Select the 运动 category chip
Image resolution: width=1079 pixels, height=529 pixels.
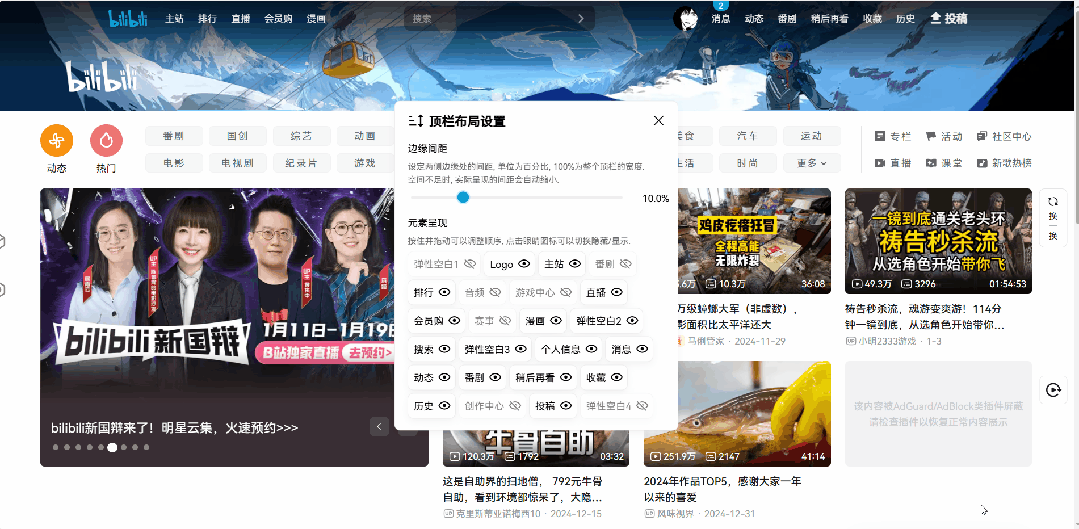[x=811, y=136]
